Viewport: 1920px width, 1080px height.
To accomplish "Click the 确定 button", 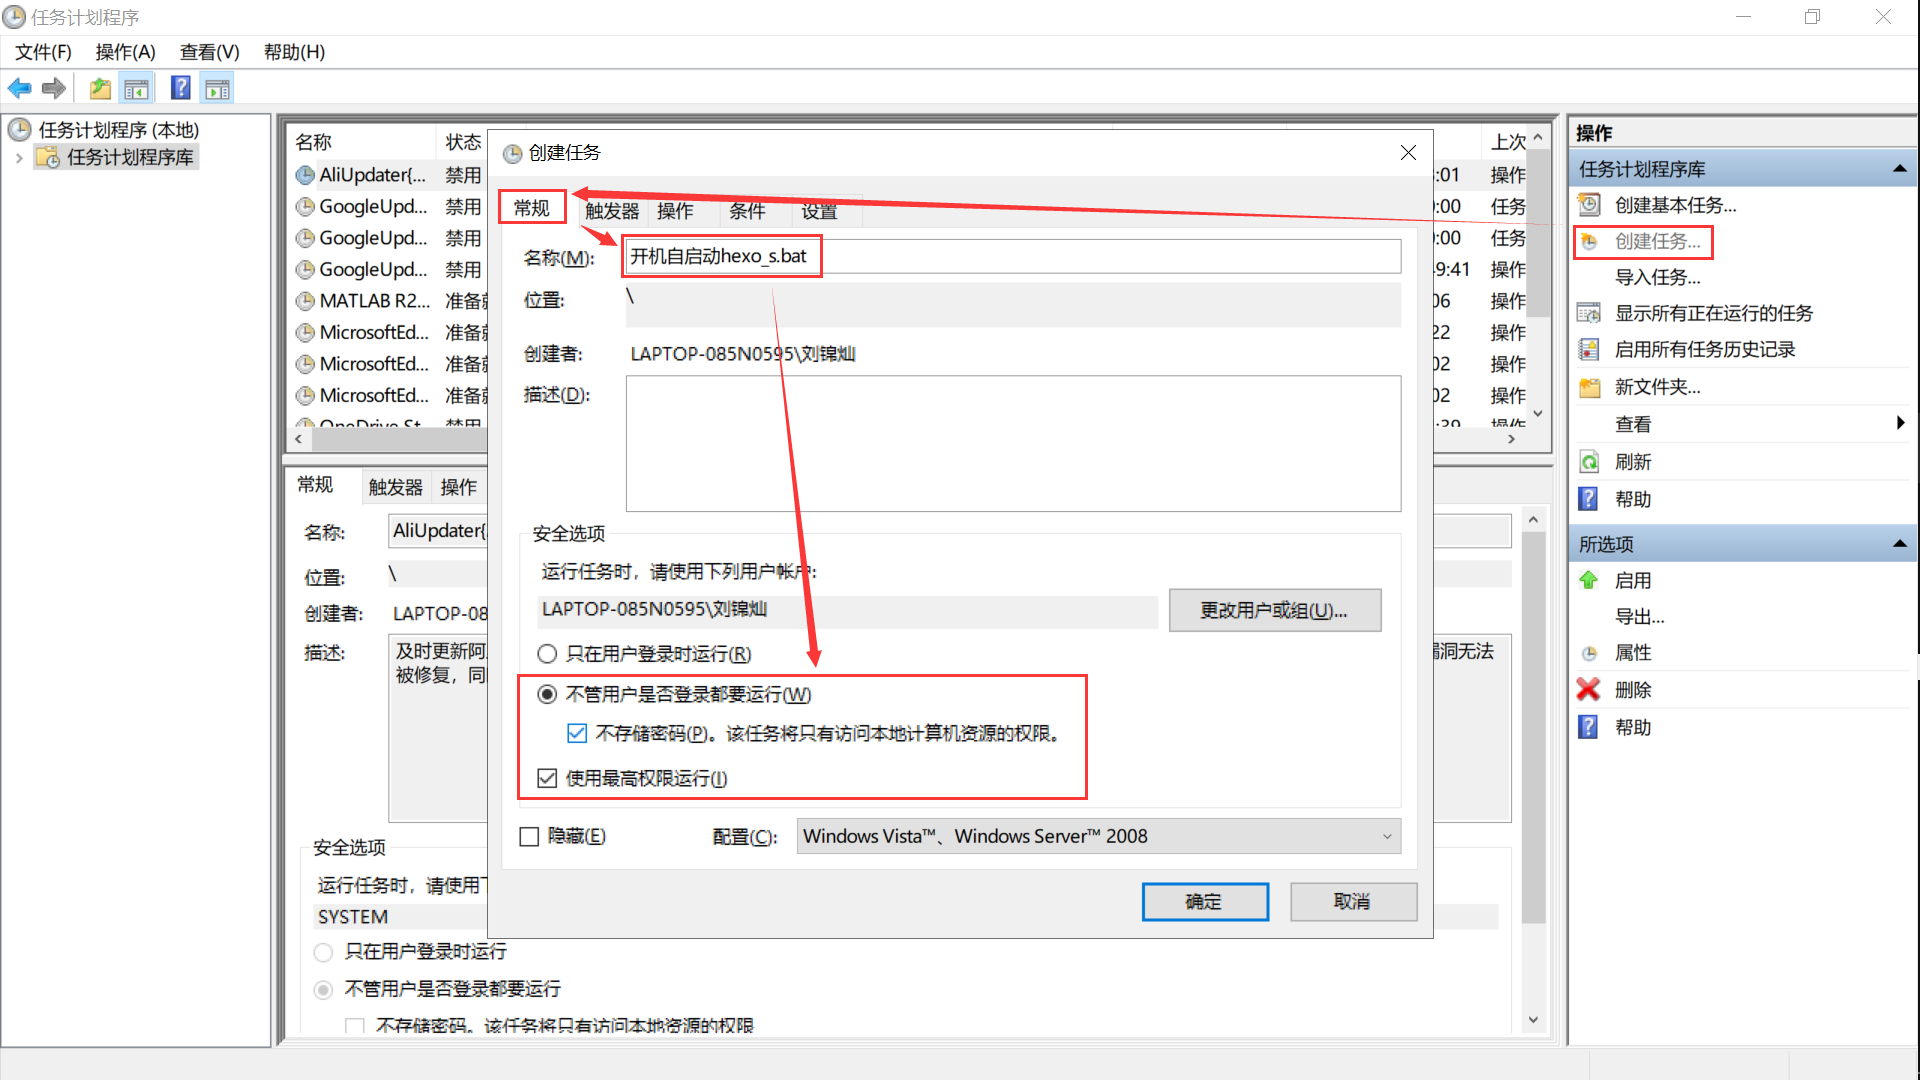I will coord(1204,902).
